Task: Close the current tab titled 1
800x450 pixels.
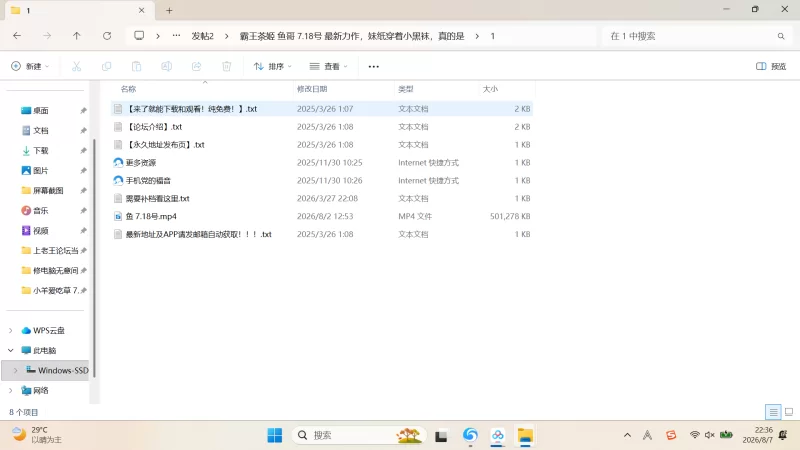Action: (x=141, y=10)
